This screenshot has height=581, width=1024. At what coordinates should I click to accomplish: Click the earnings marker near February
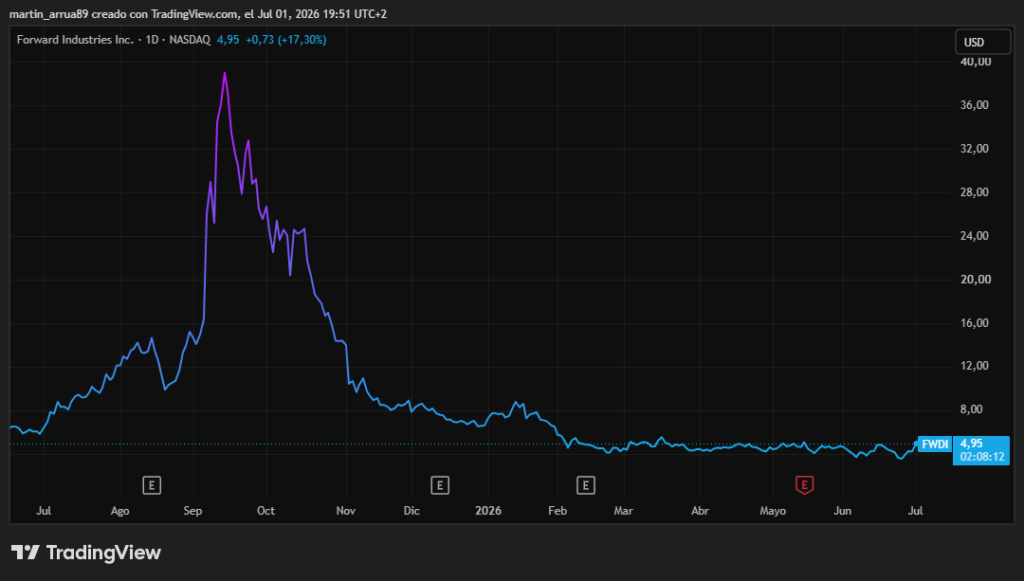click(586, 486)
